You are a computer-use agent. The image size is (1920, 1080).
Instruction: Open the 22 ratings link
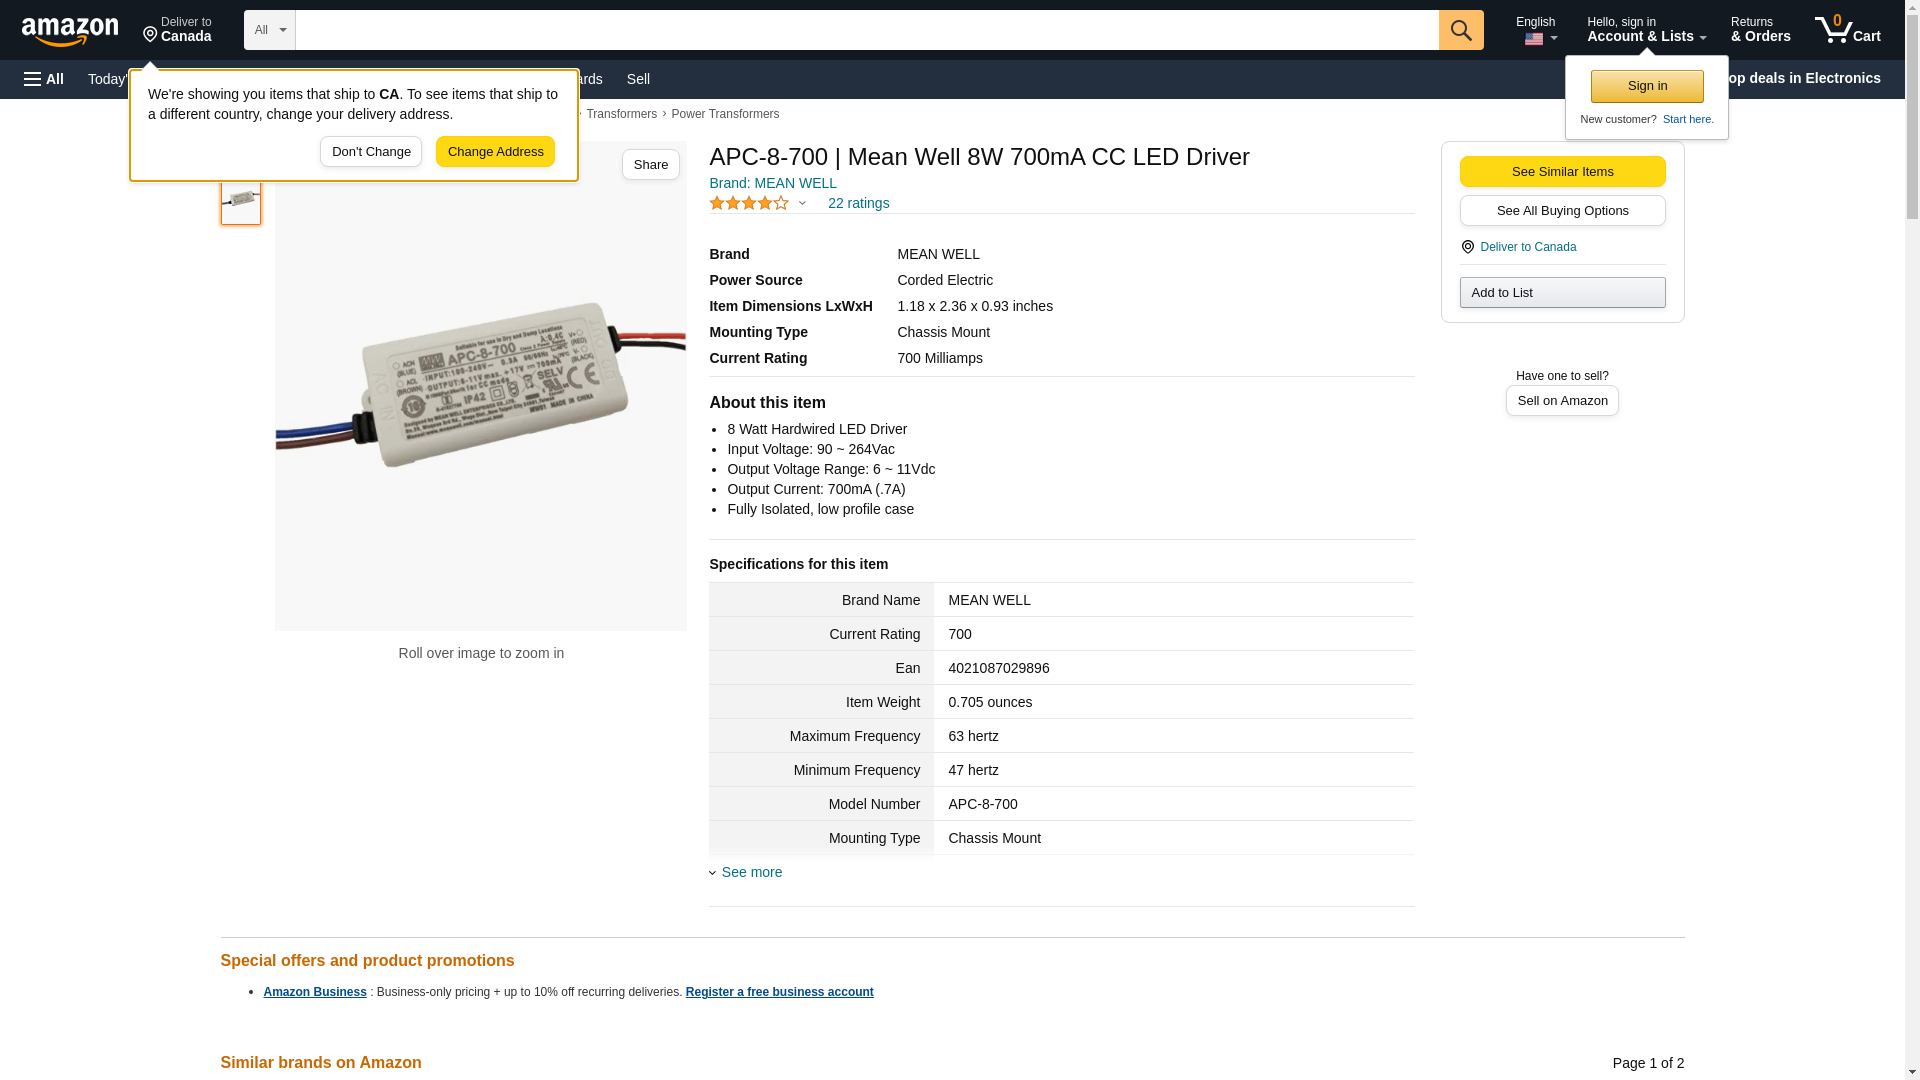858,203
